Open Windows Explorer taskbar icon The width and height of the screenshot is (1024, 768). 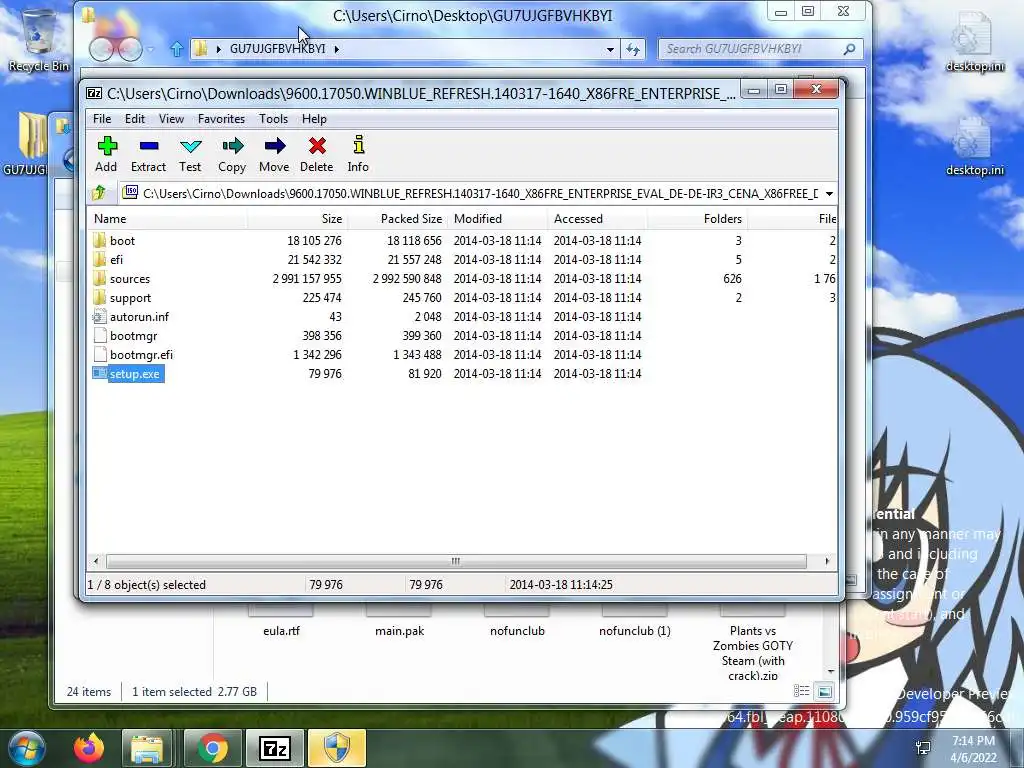[147, 748]
